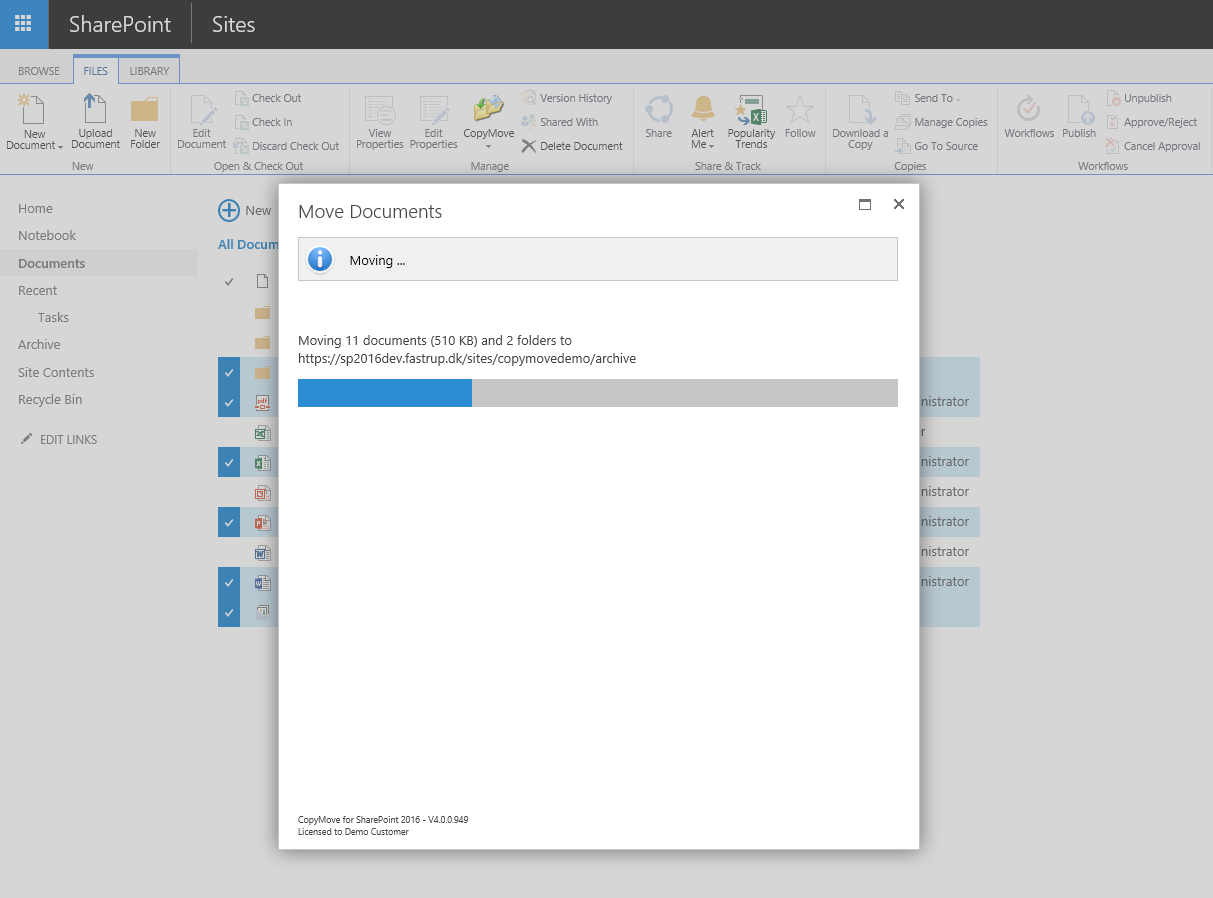Screen dimensions: 1213x898
Task: Click EDIT LINKS in navigation
Action: [x=59, y=439]
